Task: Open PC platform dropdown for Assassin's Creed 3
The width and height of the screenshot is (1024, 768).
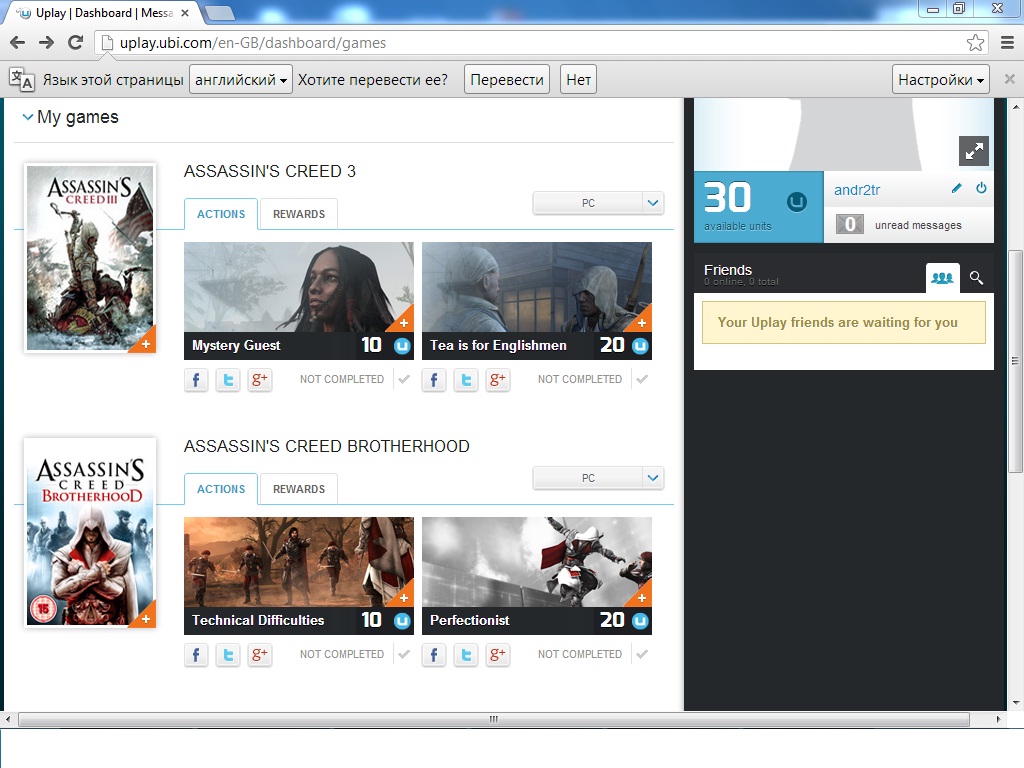Action: (x=599, y=203)
